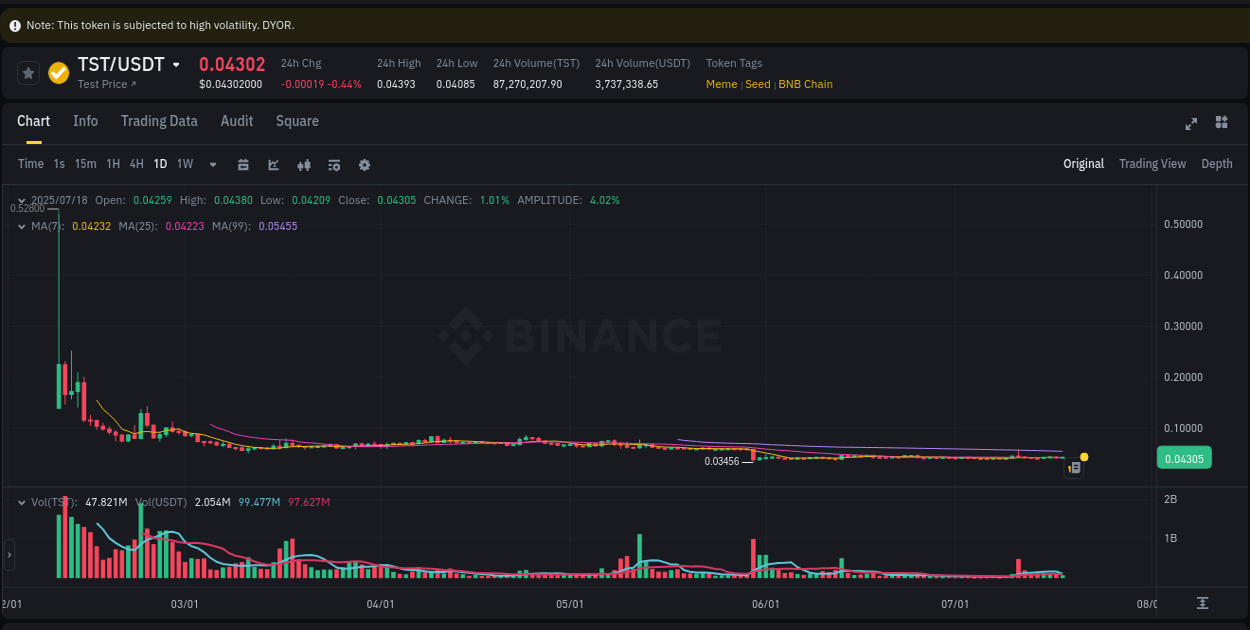Open the BNB Chain token tag

click(805, 84)
